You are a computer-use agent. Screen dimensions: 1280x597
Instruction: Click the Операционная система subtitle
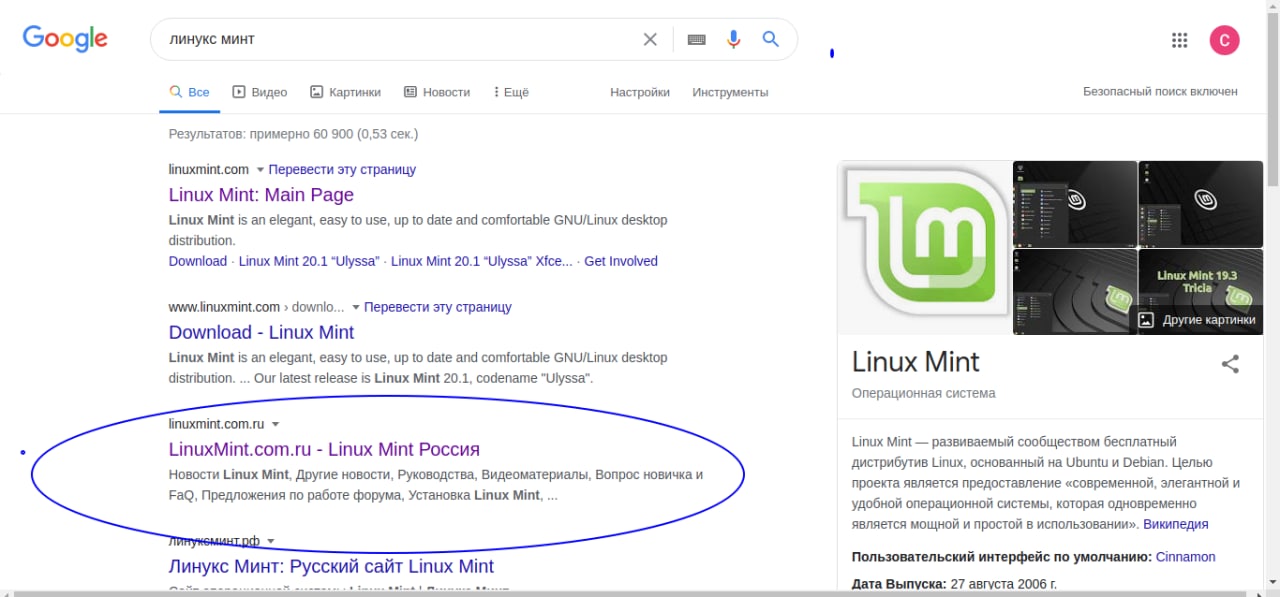pos(923,393)
